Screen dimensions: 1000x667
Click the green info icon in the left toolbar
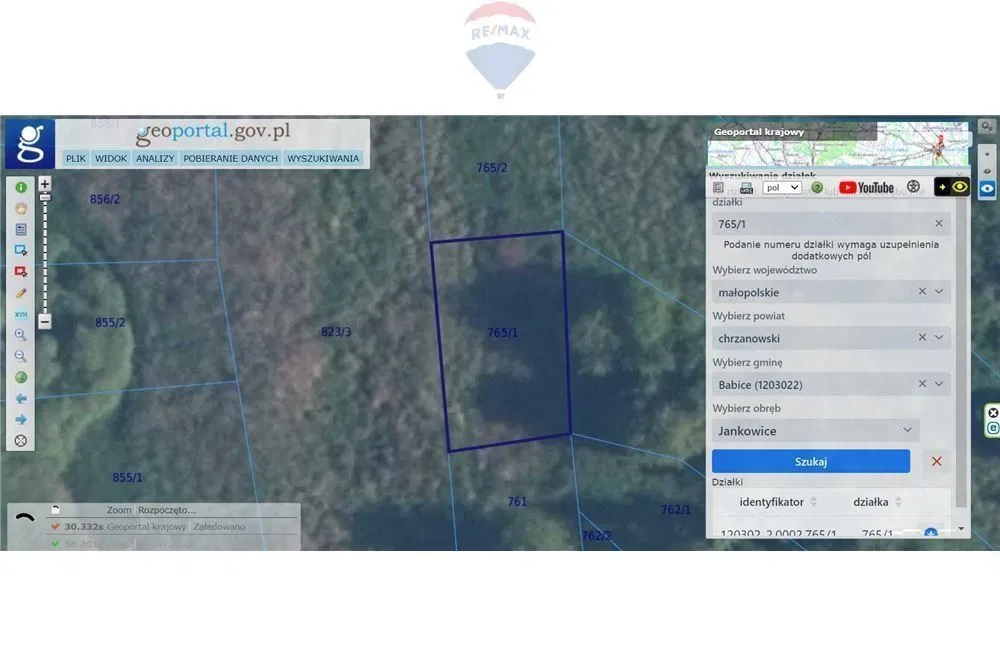(x=21, y=187)
